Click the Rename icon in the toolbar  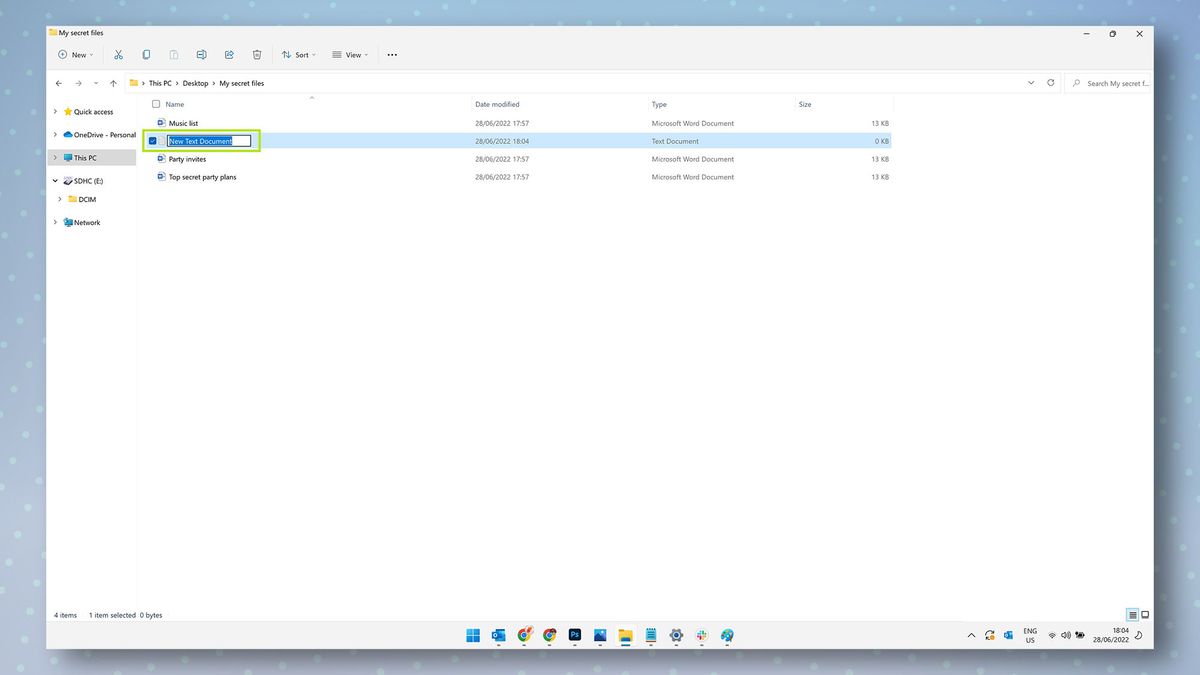[201, 54]
